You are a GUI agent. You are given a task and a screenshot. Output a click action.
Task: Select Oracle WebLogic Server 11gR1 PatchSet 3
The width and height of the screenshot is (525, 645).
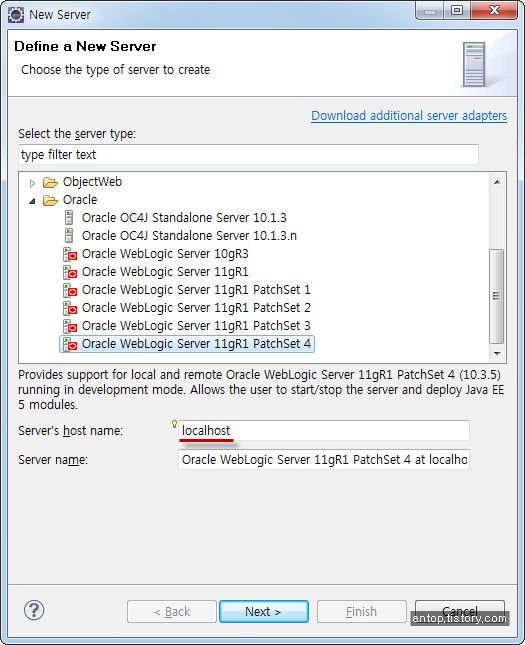196,326
